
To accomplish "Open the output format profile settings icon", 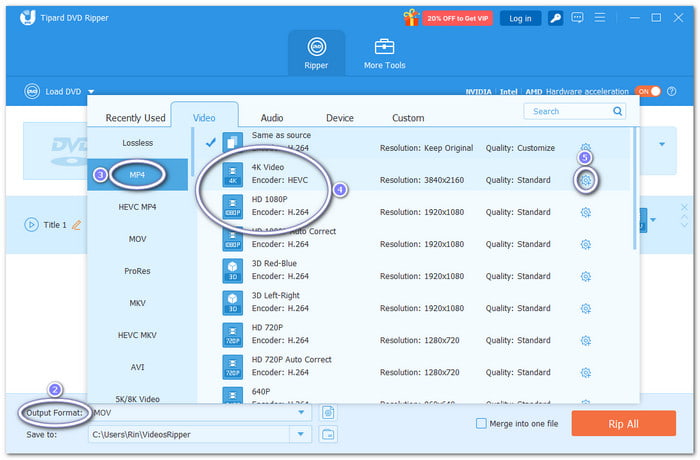I will (x=328, y=412).
